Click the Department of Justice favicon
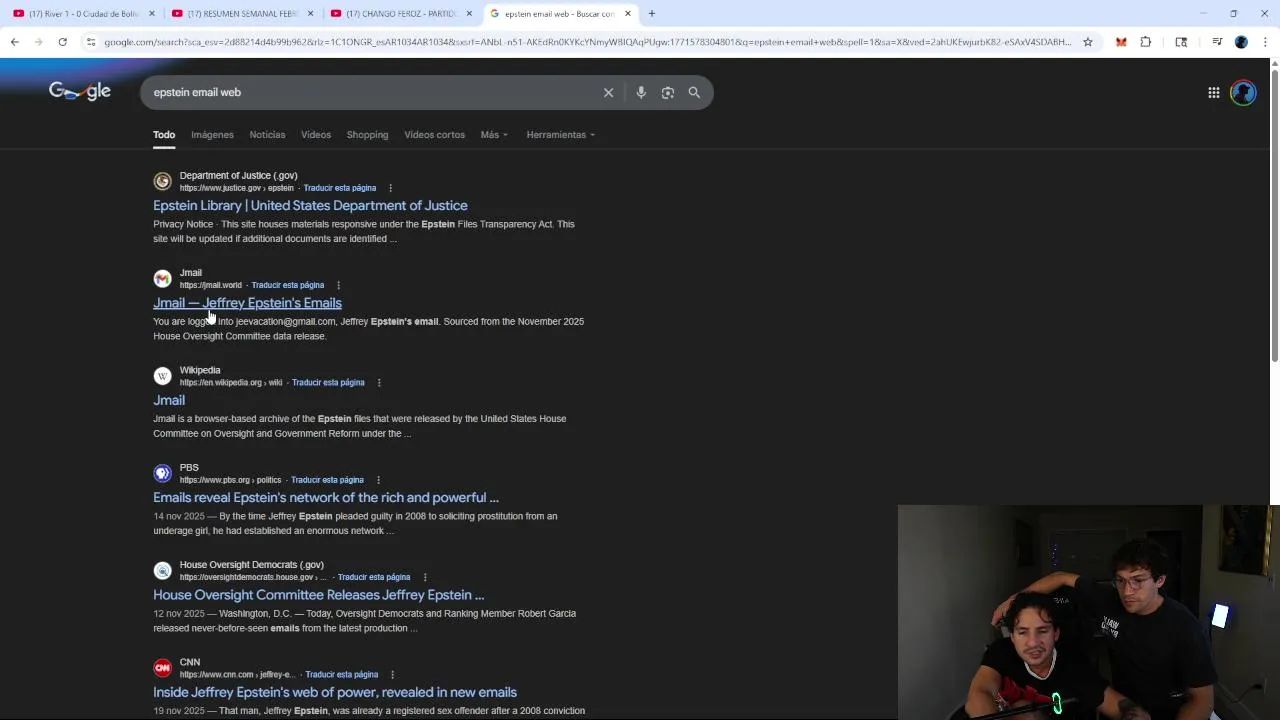 tap(162, 181)
